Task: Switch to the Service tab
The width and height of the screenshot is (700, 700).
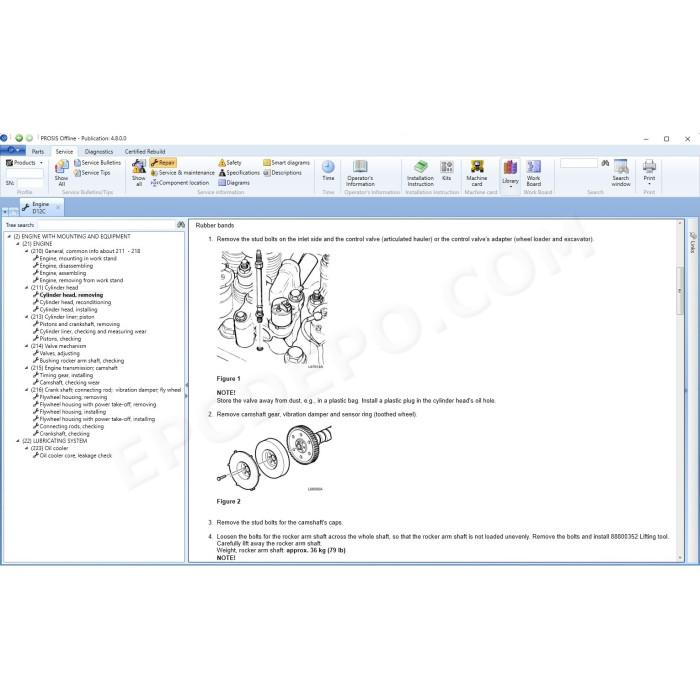Action: (x=64, y=151)
